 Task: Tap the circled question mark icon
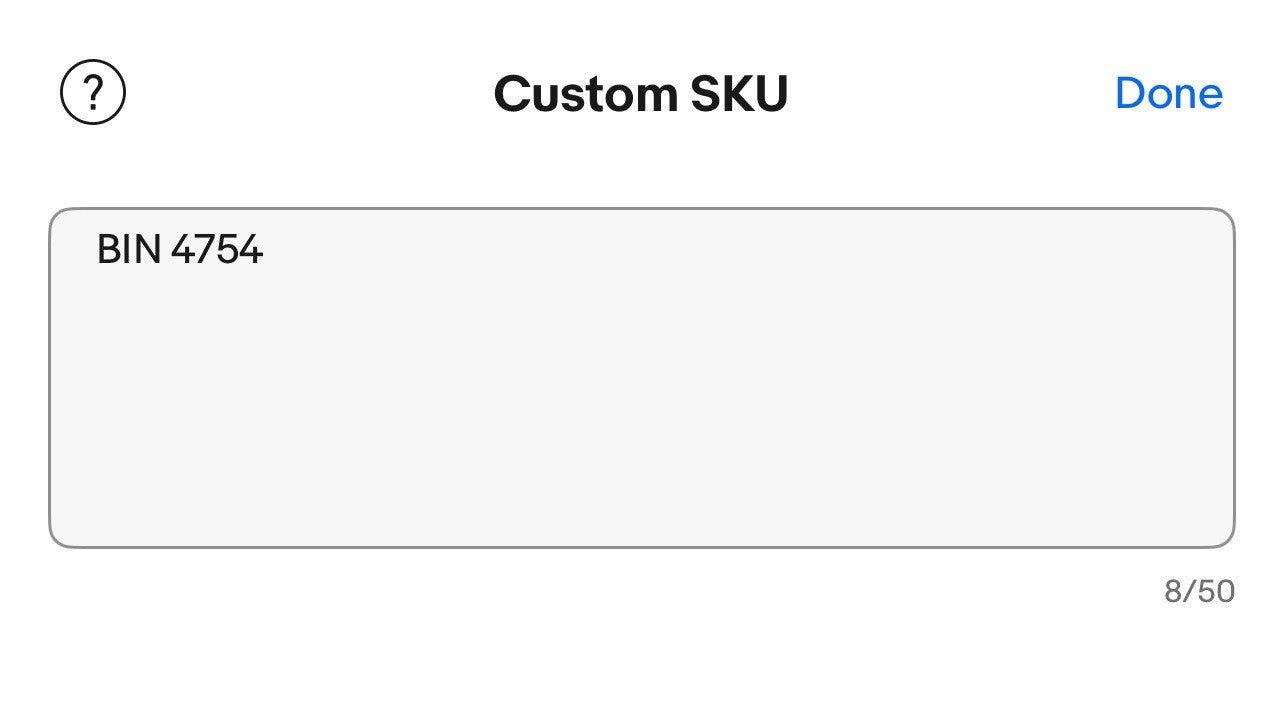point(93,93)
